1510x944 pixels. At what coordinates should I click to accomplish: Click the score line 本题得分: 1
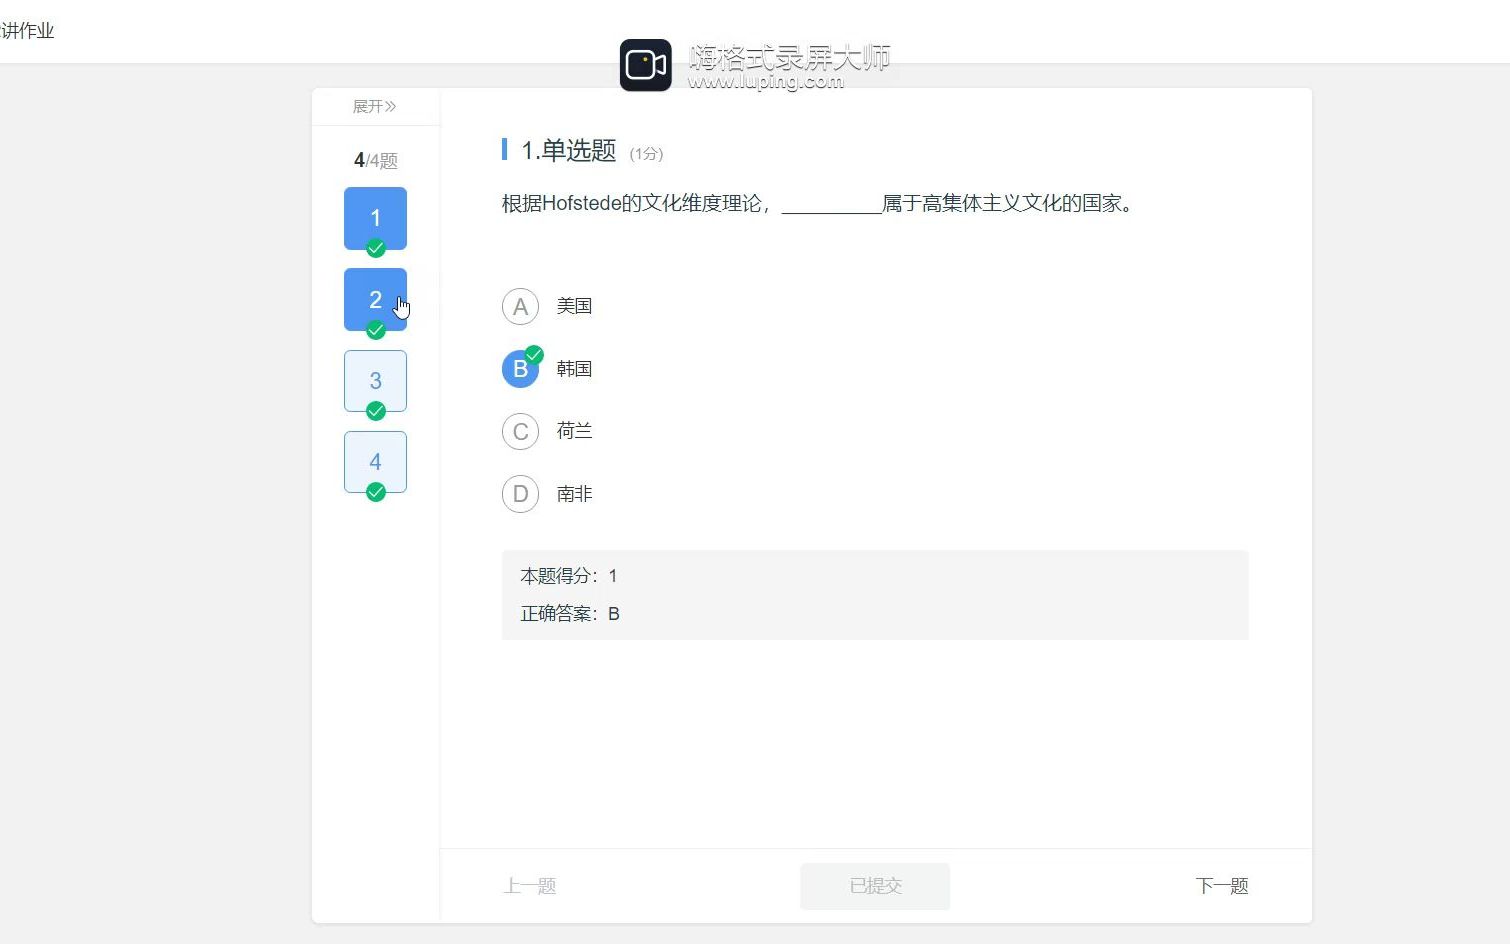(x=569, y=576)
